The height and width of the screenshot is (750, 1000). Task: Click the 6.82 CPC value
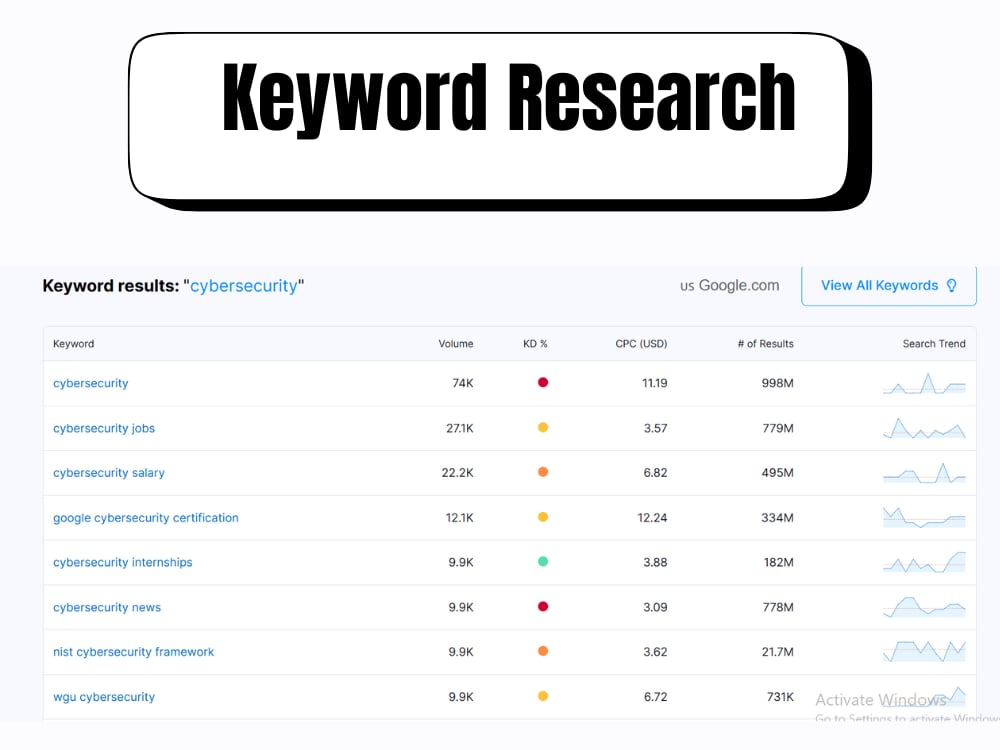655,473
